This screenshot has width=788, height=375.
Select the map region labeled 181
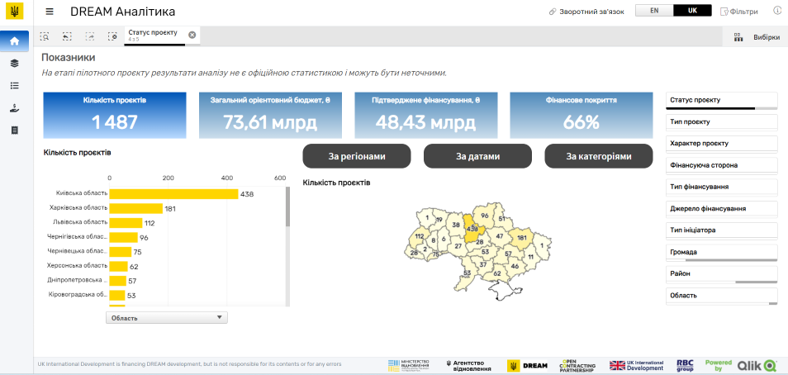[521, 237]
